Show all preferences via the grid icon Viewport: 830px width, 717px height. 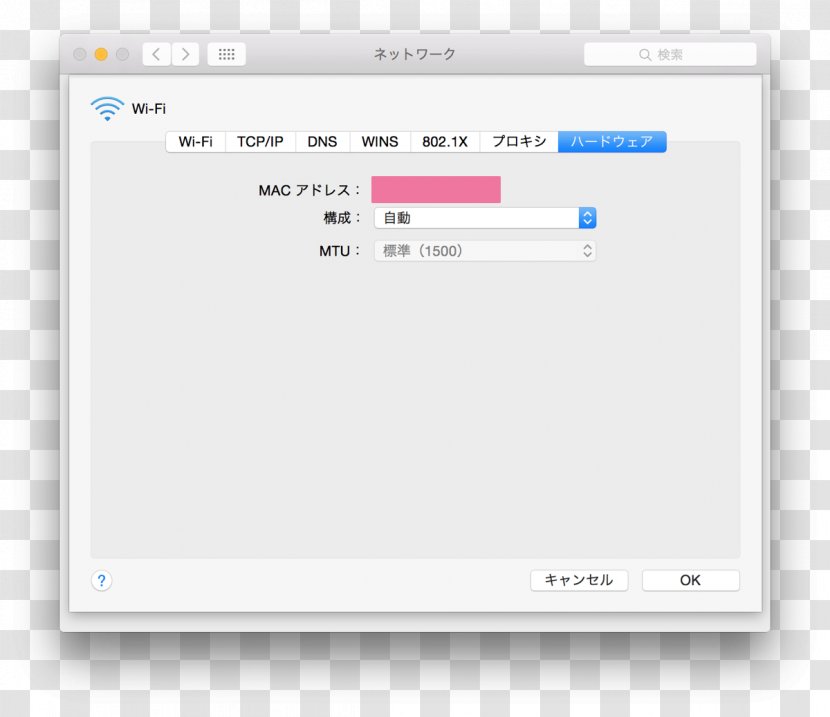[x=227, y=54]
